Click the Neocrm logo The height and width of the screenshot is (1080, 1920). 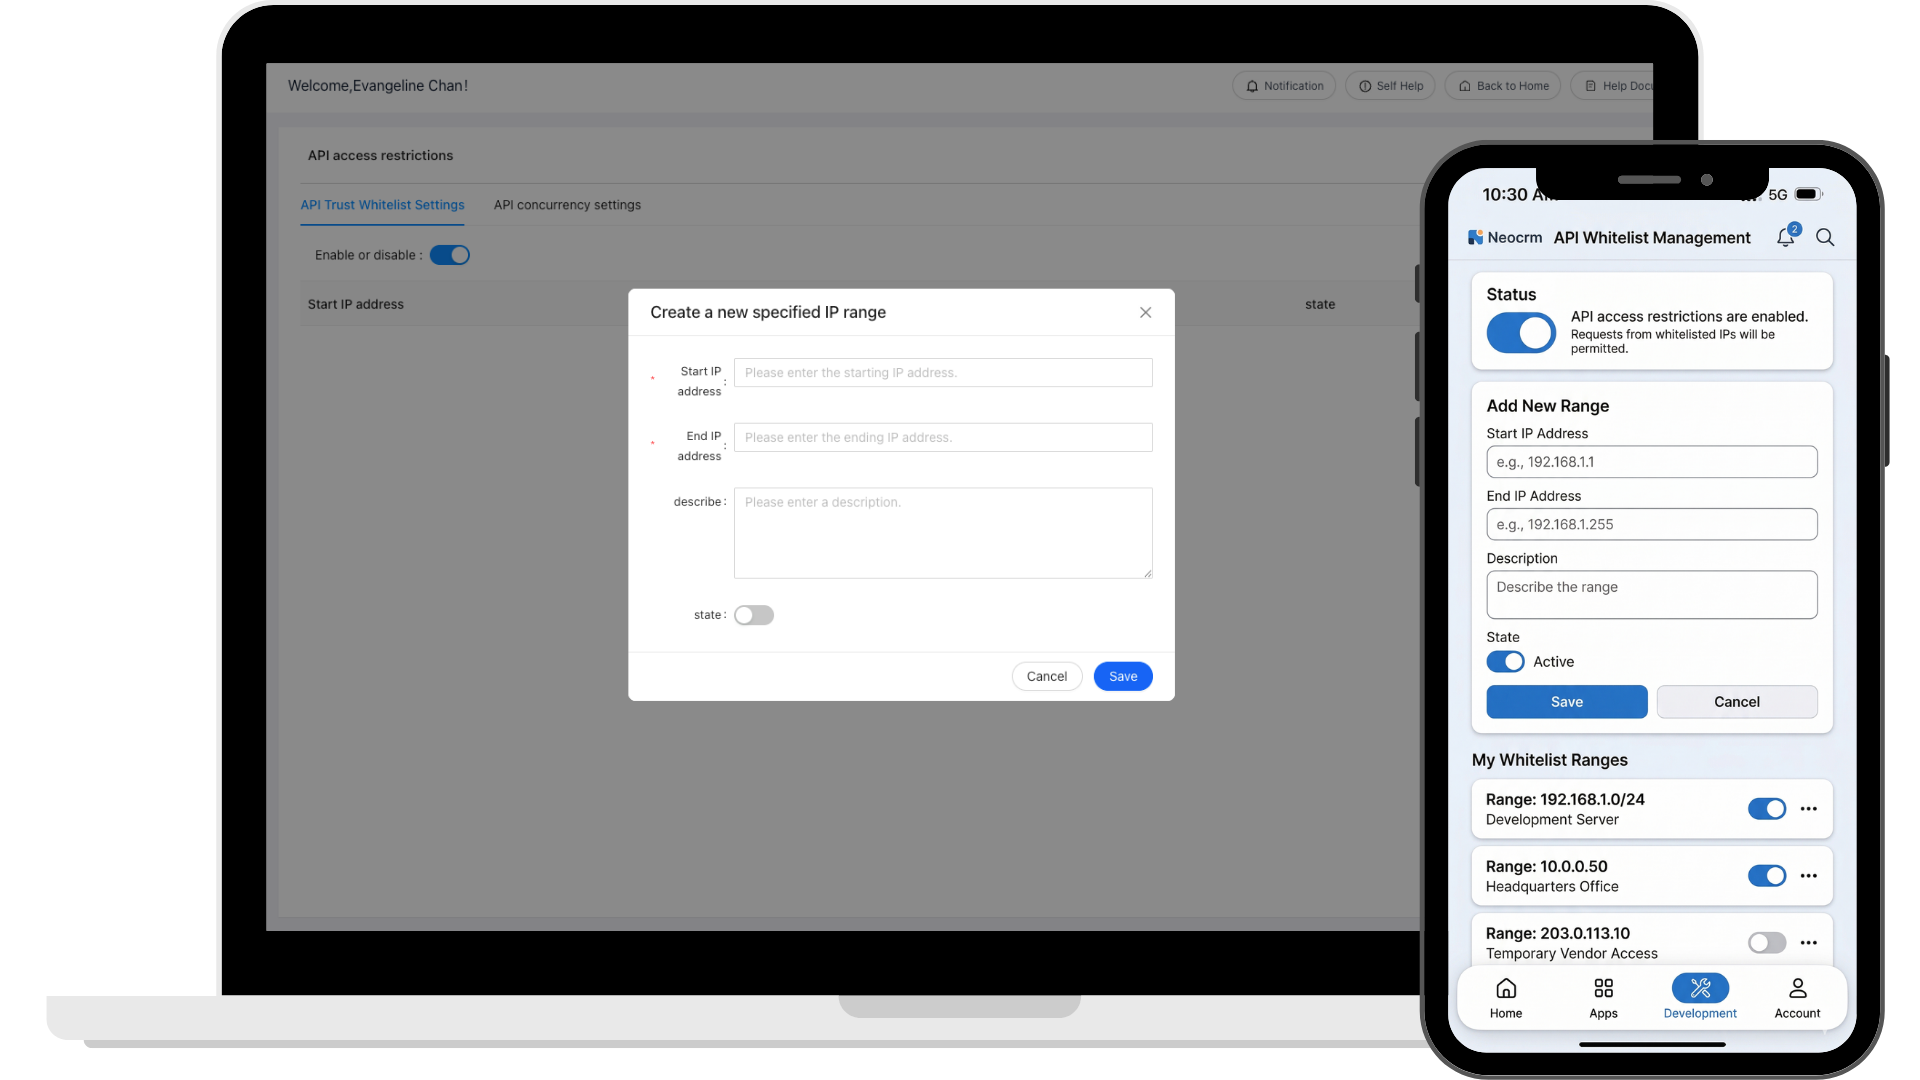pos(1504,238)
